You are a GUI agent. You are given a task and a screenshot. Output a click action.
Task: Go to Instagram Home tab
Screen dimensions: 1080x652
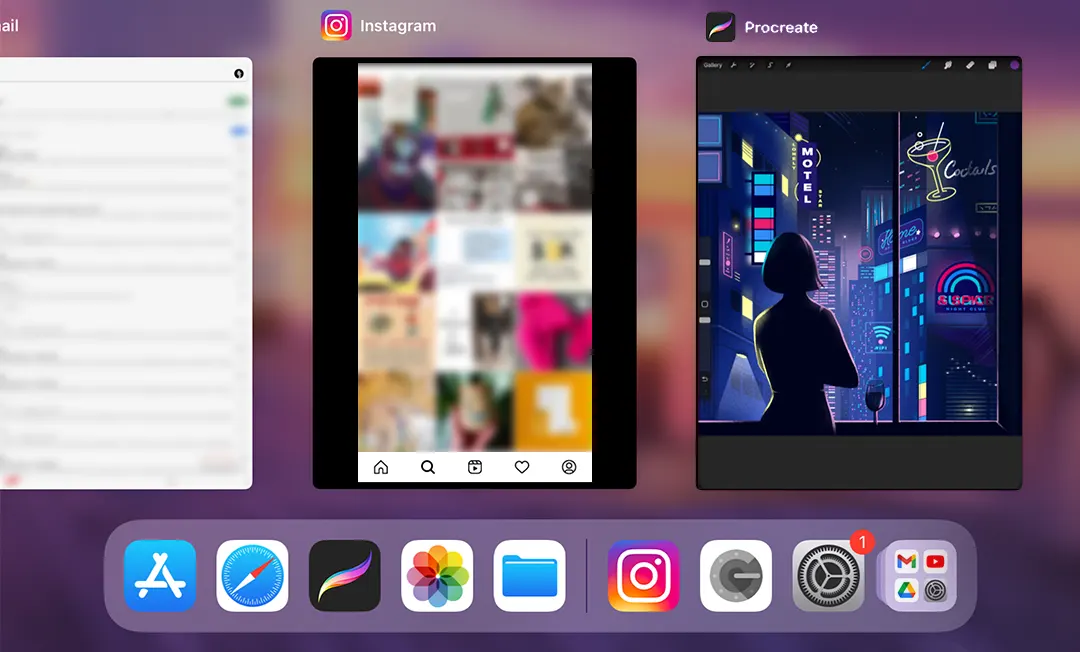point(381,467)
